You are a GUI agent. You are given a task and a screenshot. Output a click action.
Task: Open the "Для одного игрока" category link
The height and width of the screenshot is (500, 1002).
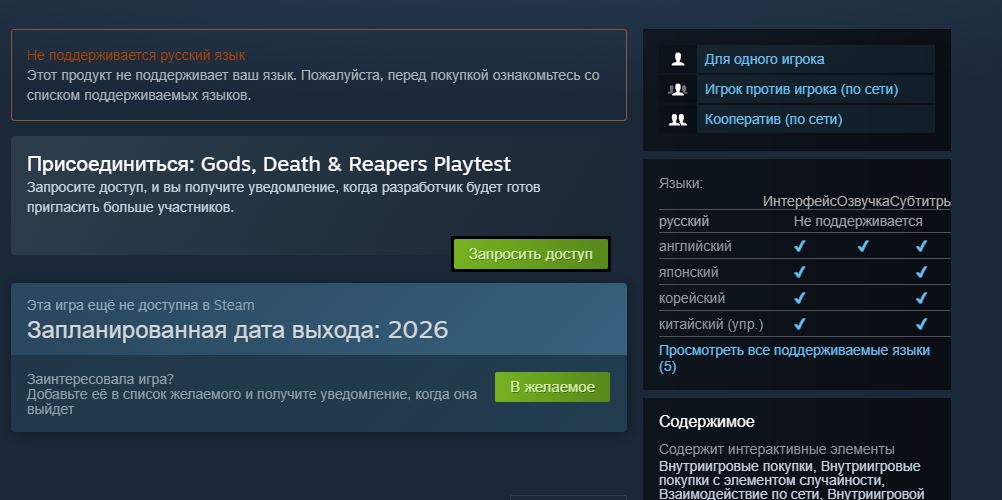764,59
